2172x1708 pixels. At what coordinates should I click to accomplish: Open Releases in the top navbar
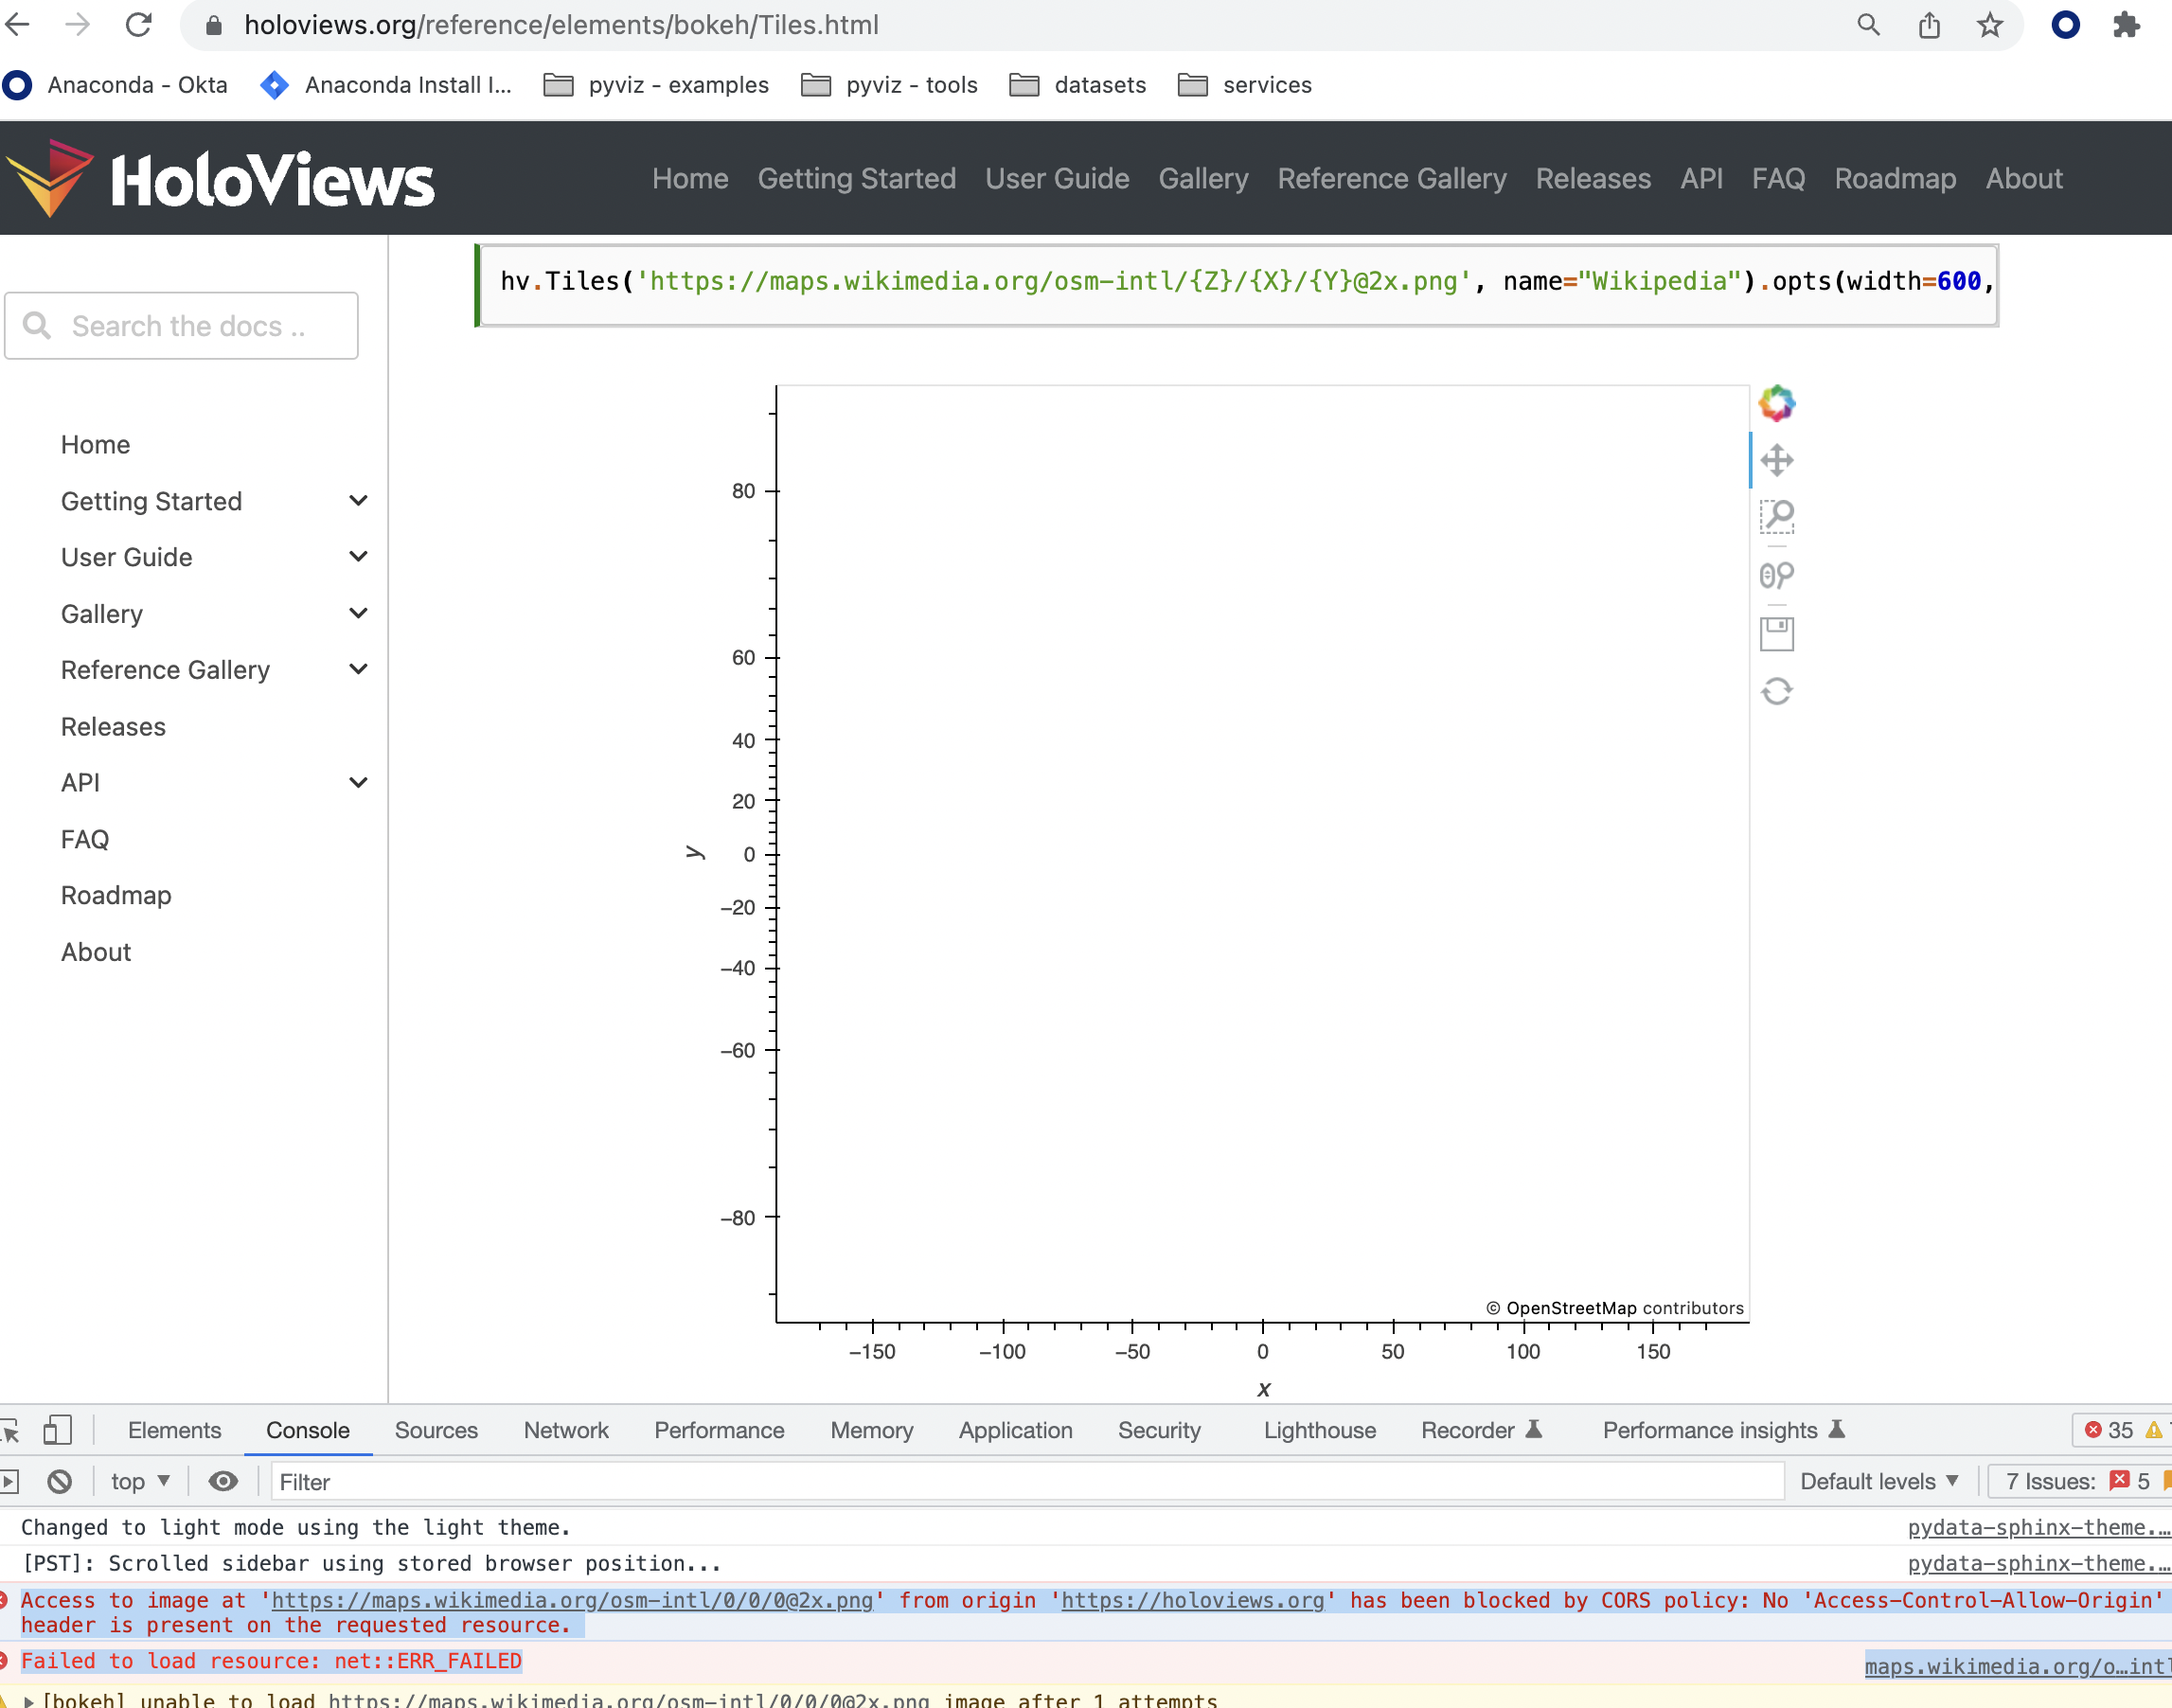coord(1593,179)
